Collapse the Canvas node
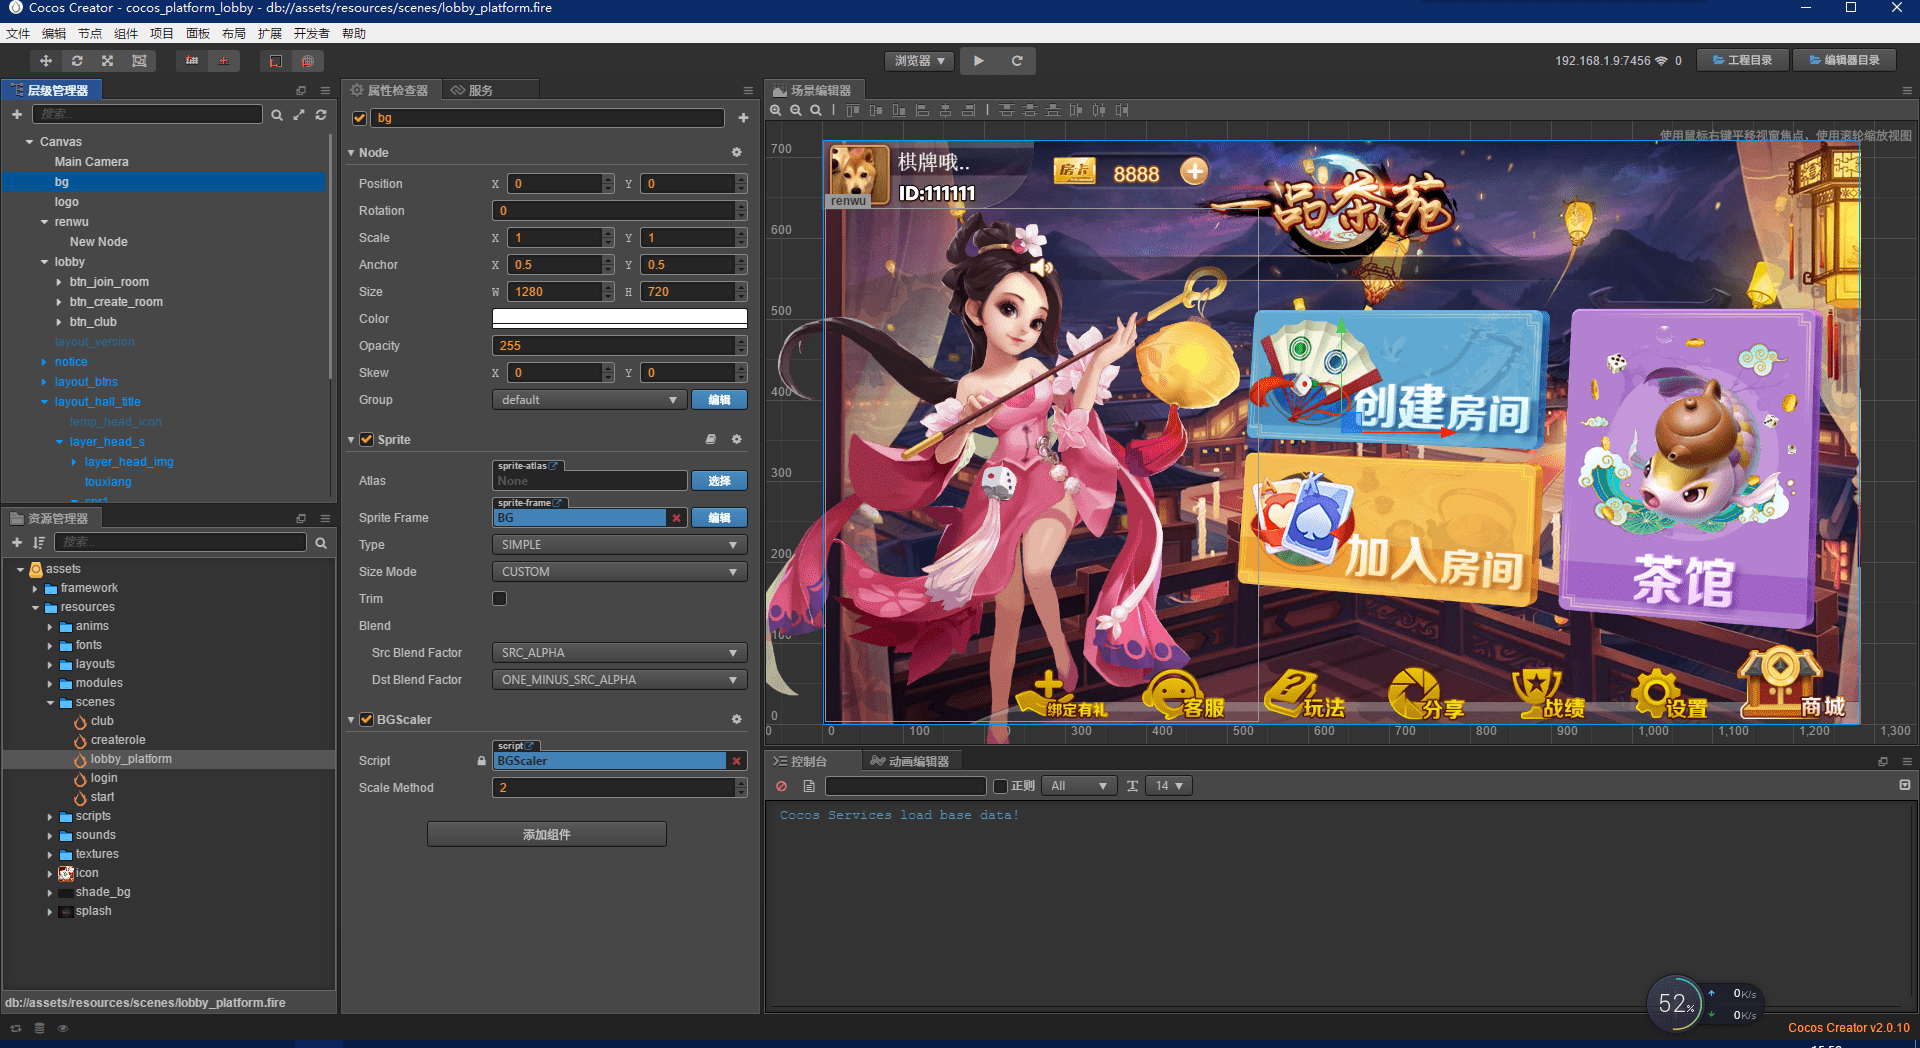 tap(30, 142)
